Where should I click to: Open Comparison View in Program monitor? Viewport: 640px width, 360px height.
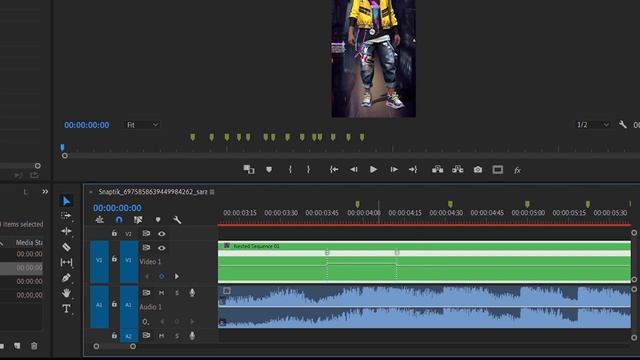click(498, 169)
